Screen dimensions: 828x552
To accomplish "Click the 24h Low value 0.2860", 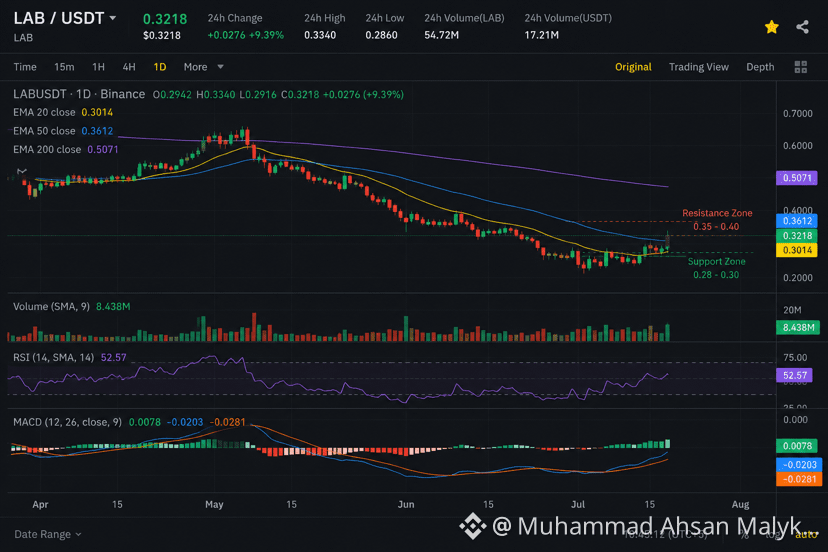I will coord(381,35).
